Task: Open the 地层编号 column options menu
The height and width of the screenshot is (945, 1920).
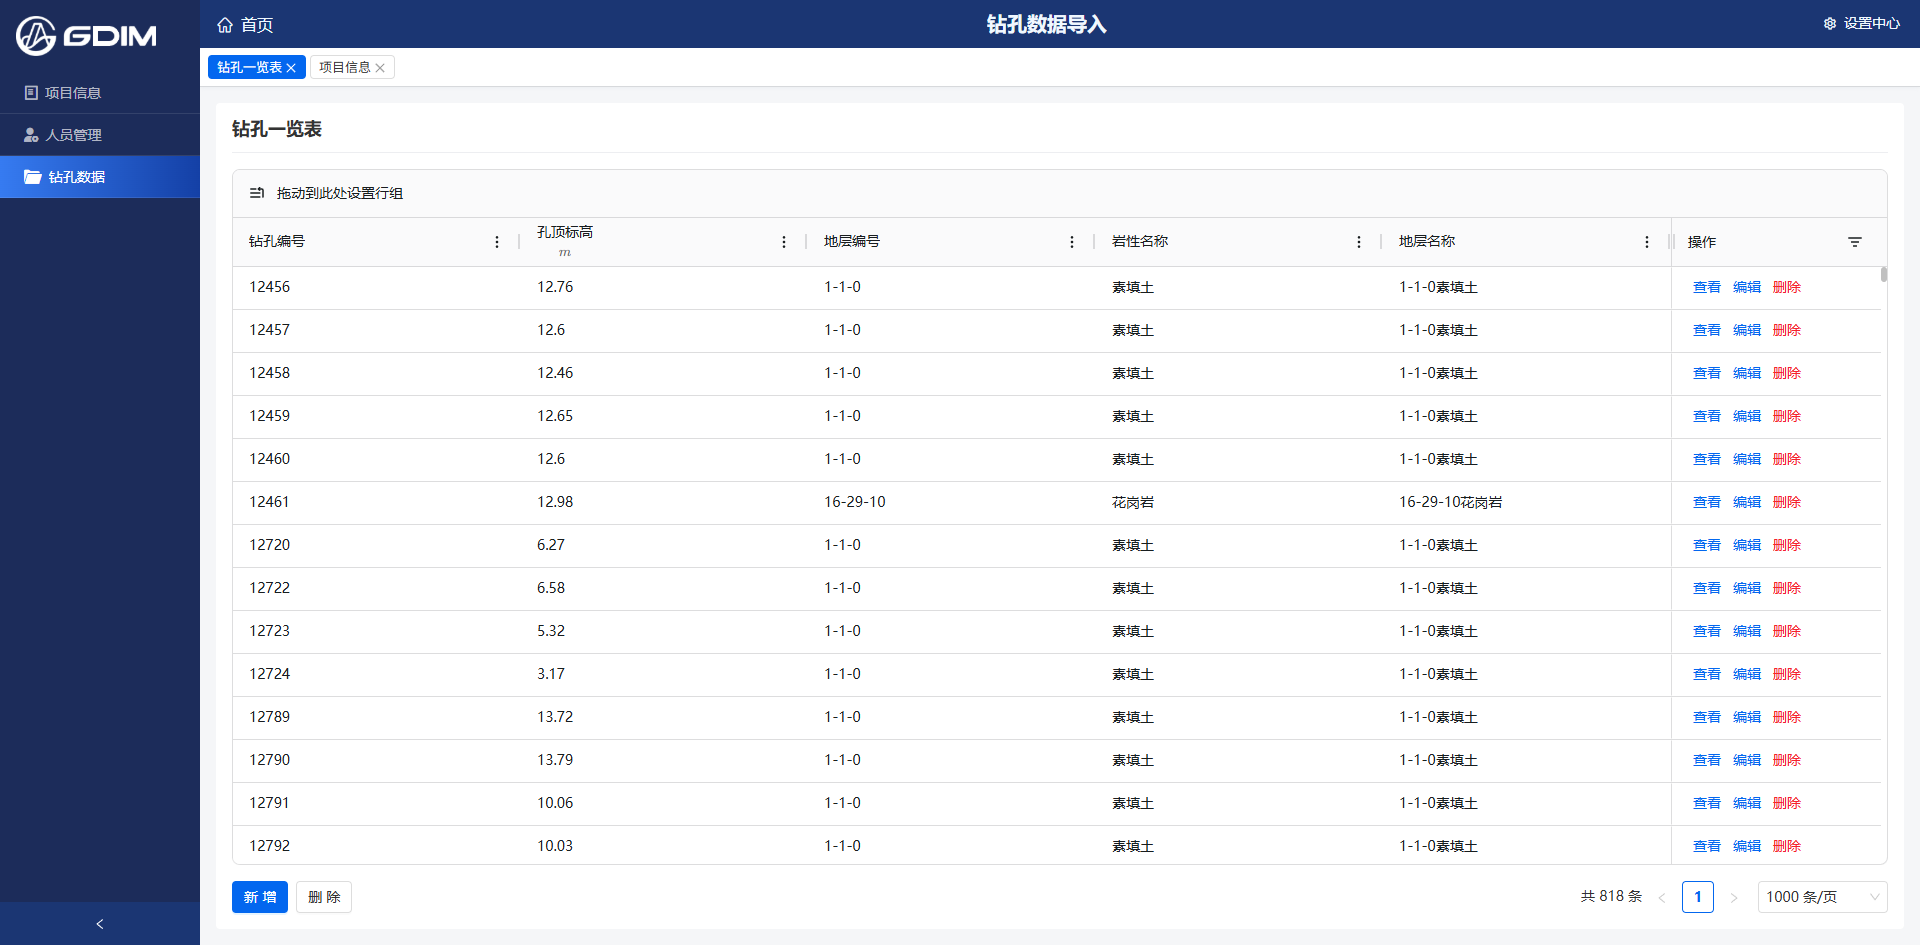Action: point(1072,242)
